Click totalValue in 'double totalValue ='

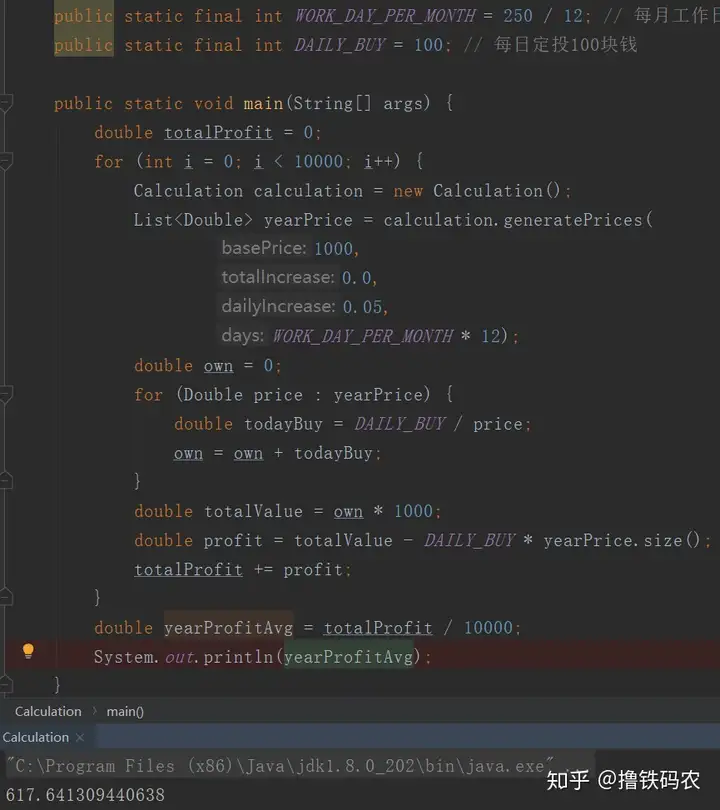253,511
